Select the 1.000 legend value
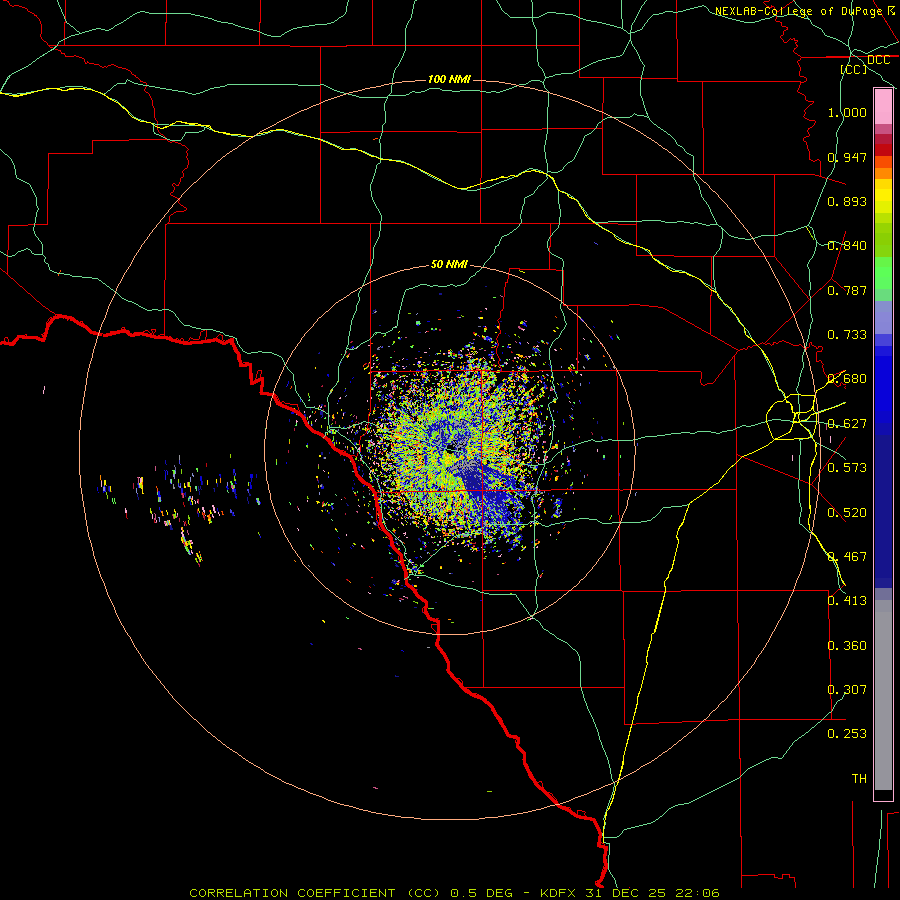 pos(847,112)
